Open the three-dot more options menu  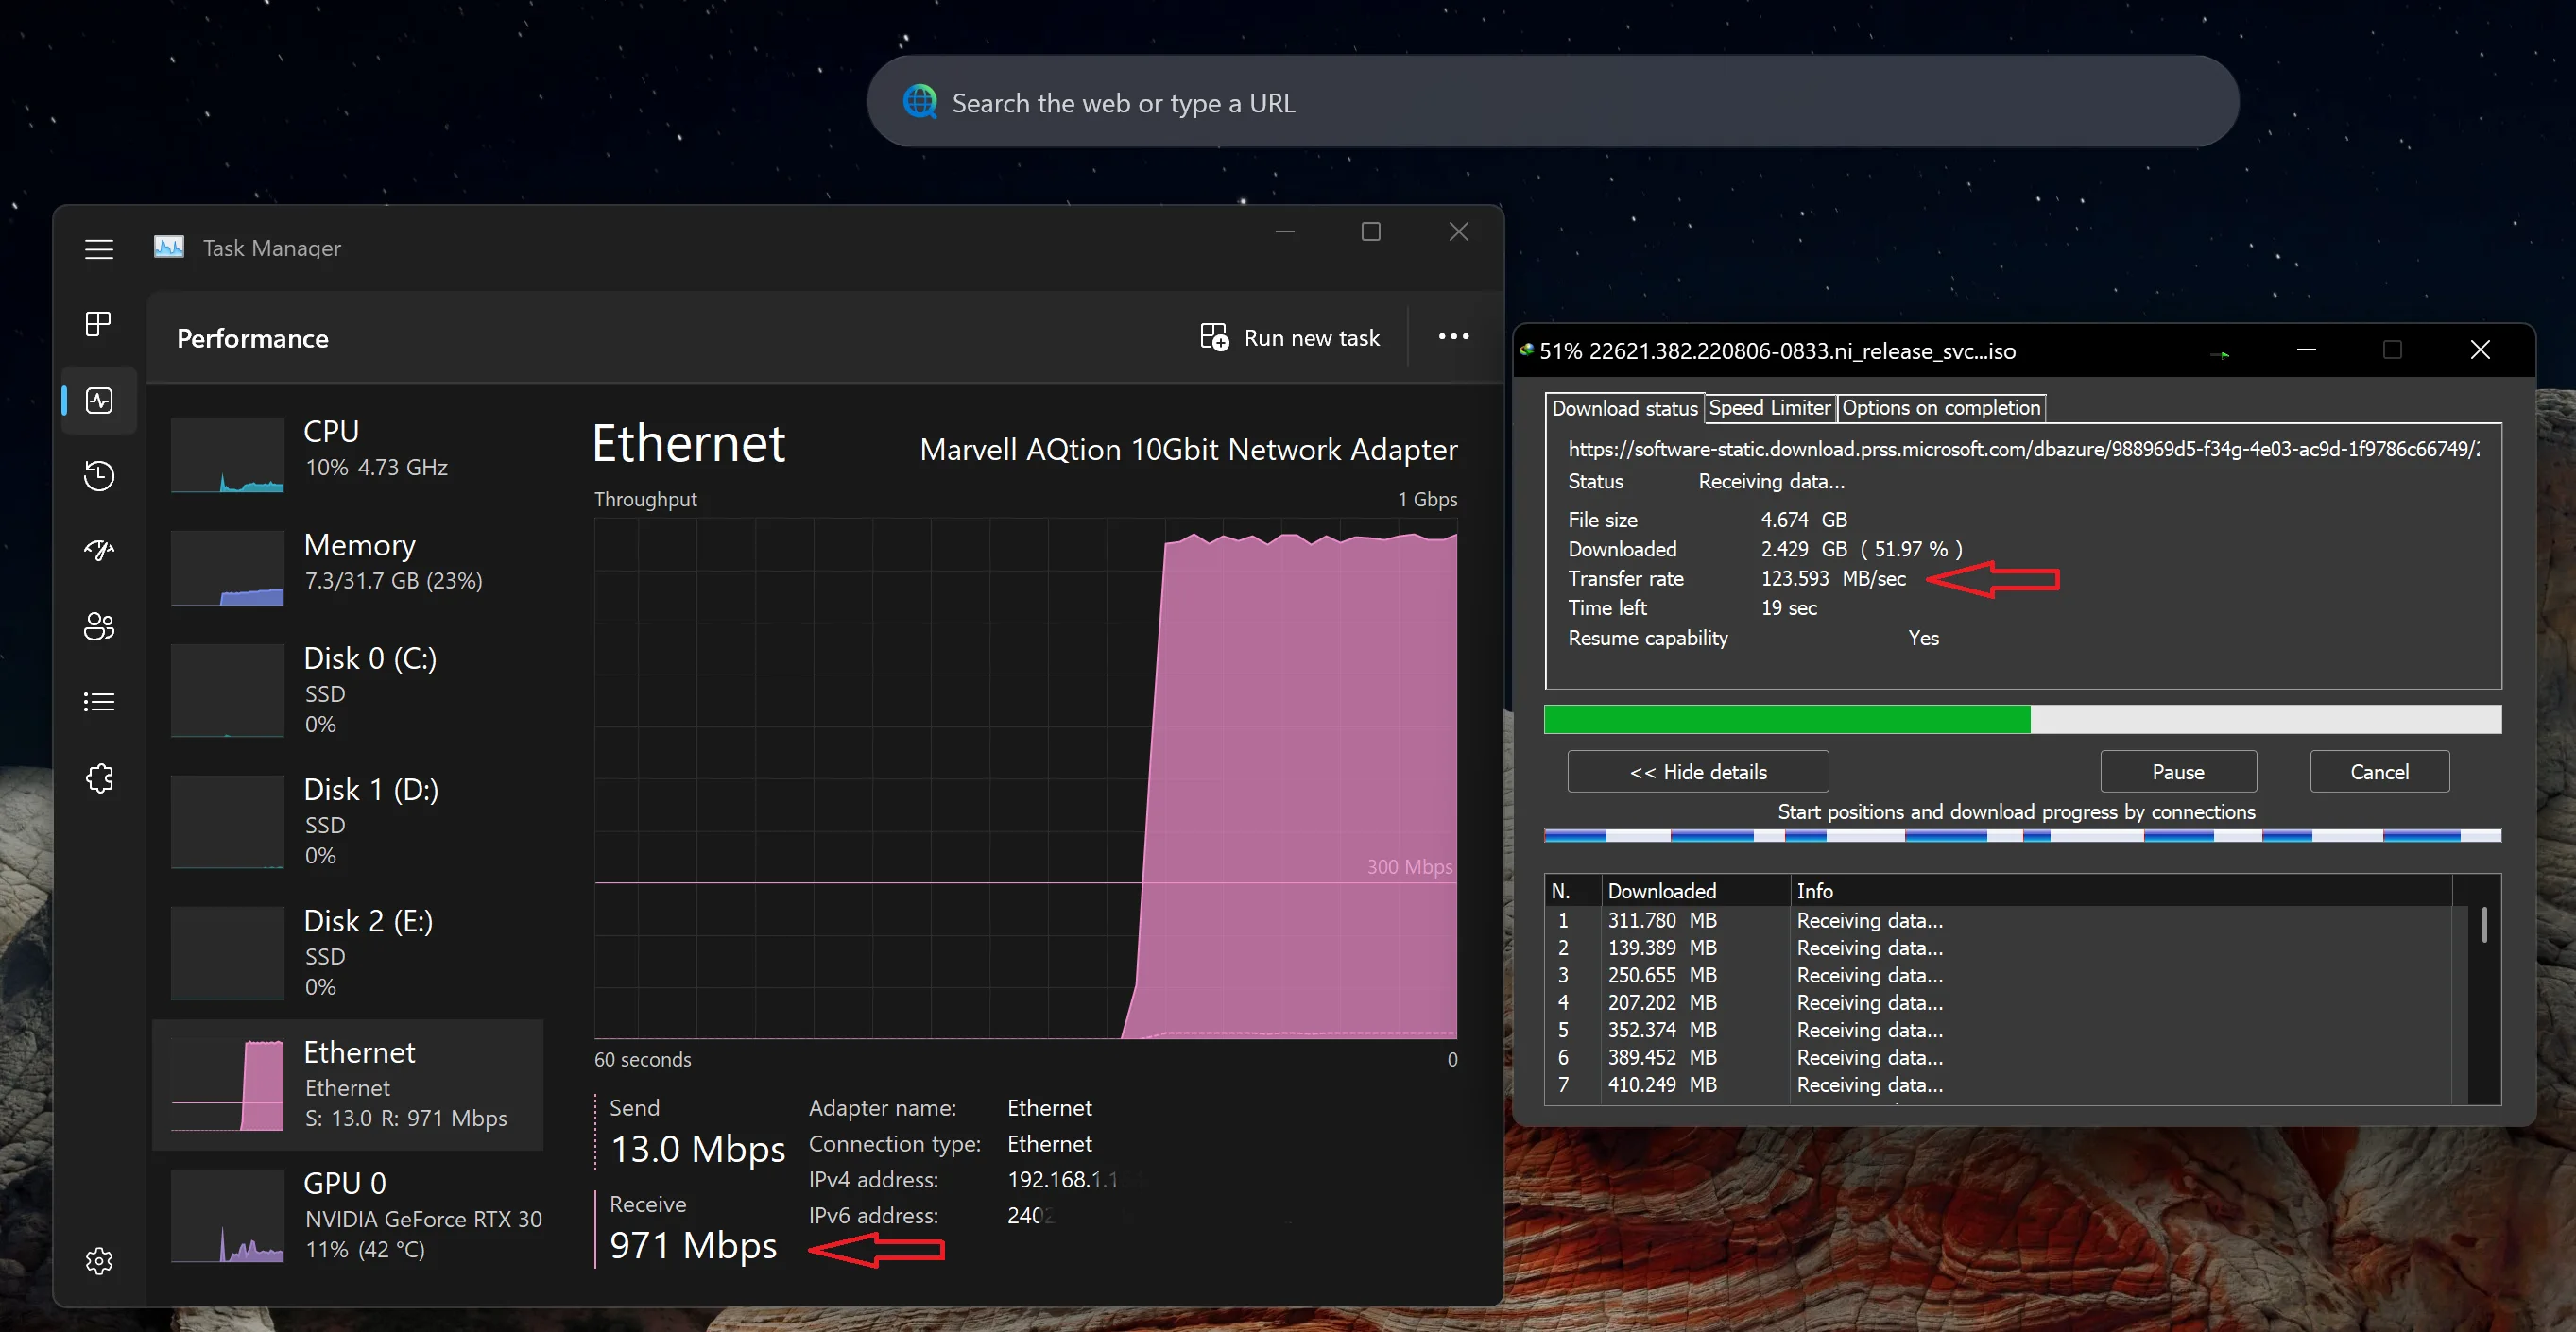tap(1453, 337)
